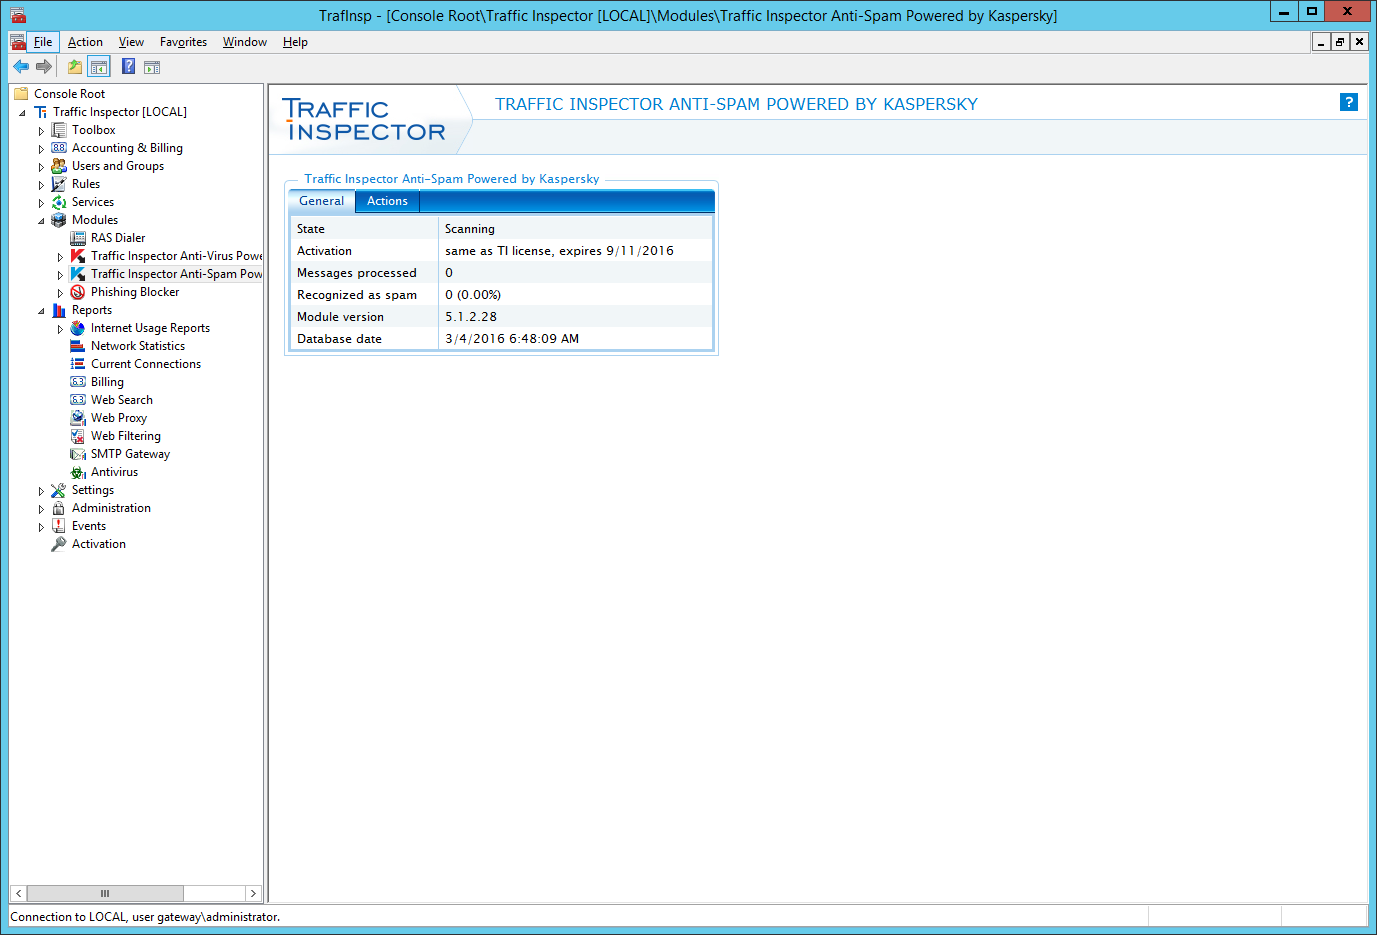Click the Toolbox icon in tree
This screenshot has width=1377, height=935.
(x=59, y=130)
